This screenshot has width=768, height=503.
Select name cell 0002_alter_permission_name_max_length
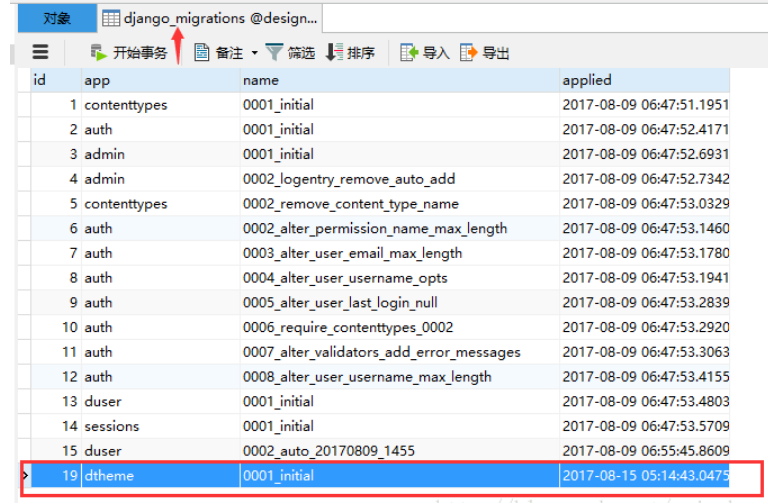pos(400,229)
